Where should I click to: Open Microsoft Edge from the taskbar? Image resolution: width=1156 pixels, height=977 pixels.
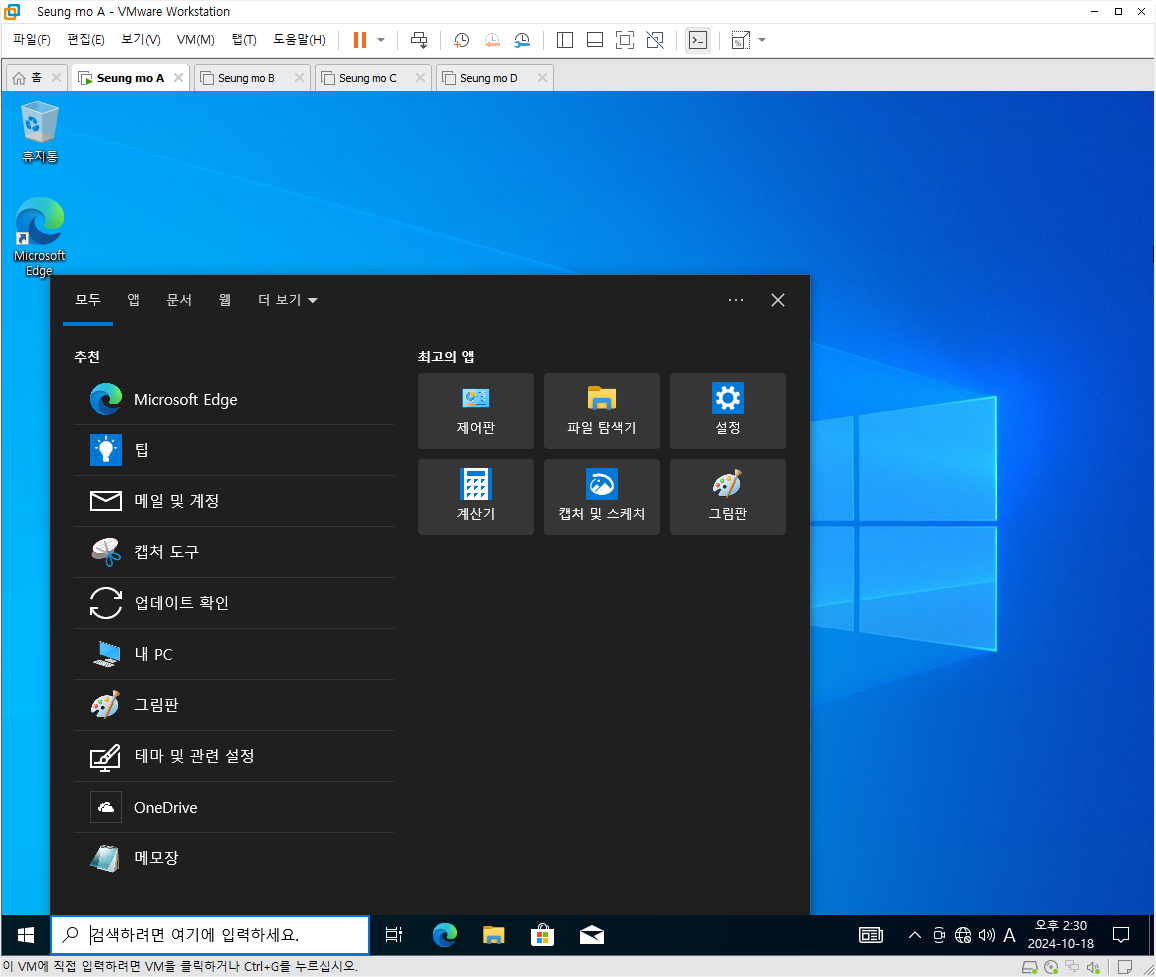445,935
